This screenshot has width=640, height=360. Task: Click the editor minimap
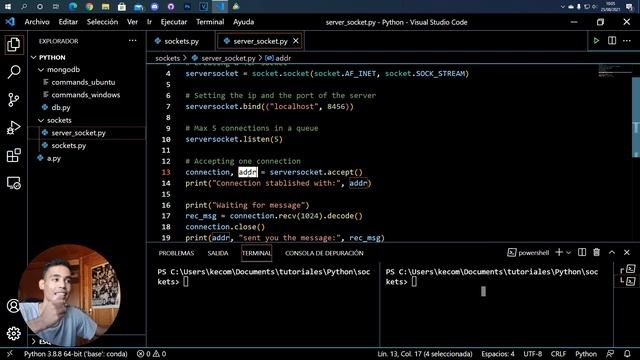pyautogui.click(x=615, y=70)
